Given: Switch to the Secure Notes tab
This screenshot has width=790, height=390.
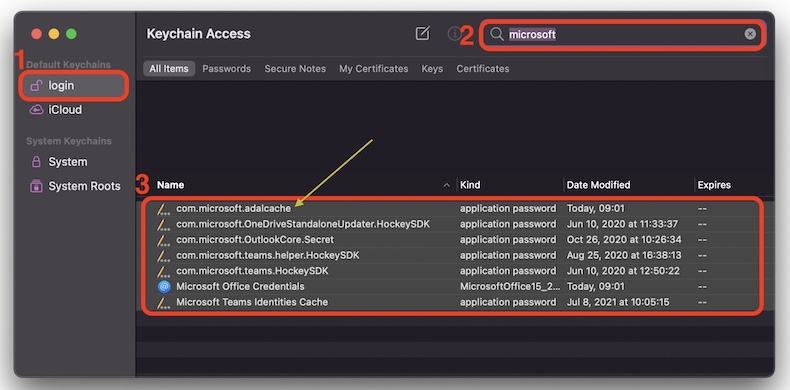Looking at the screenshot, I should [x=295, y=69].
